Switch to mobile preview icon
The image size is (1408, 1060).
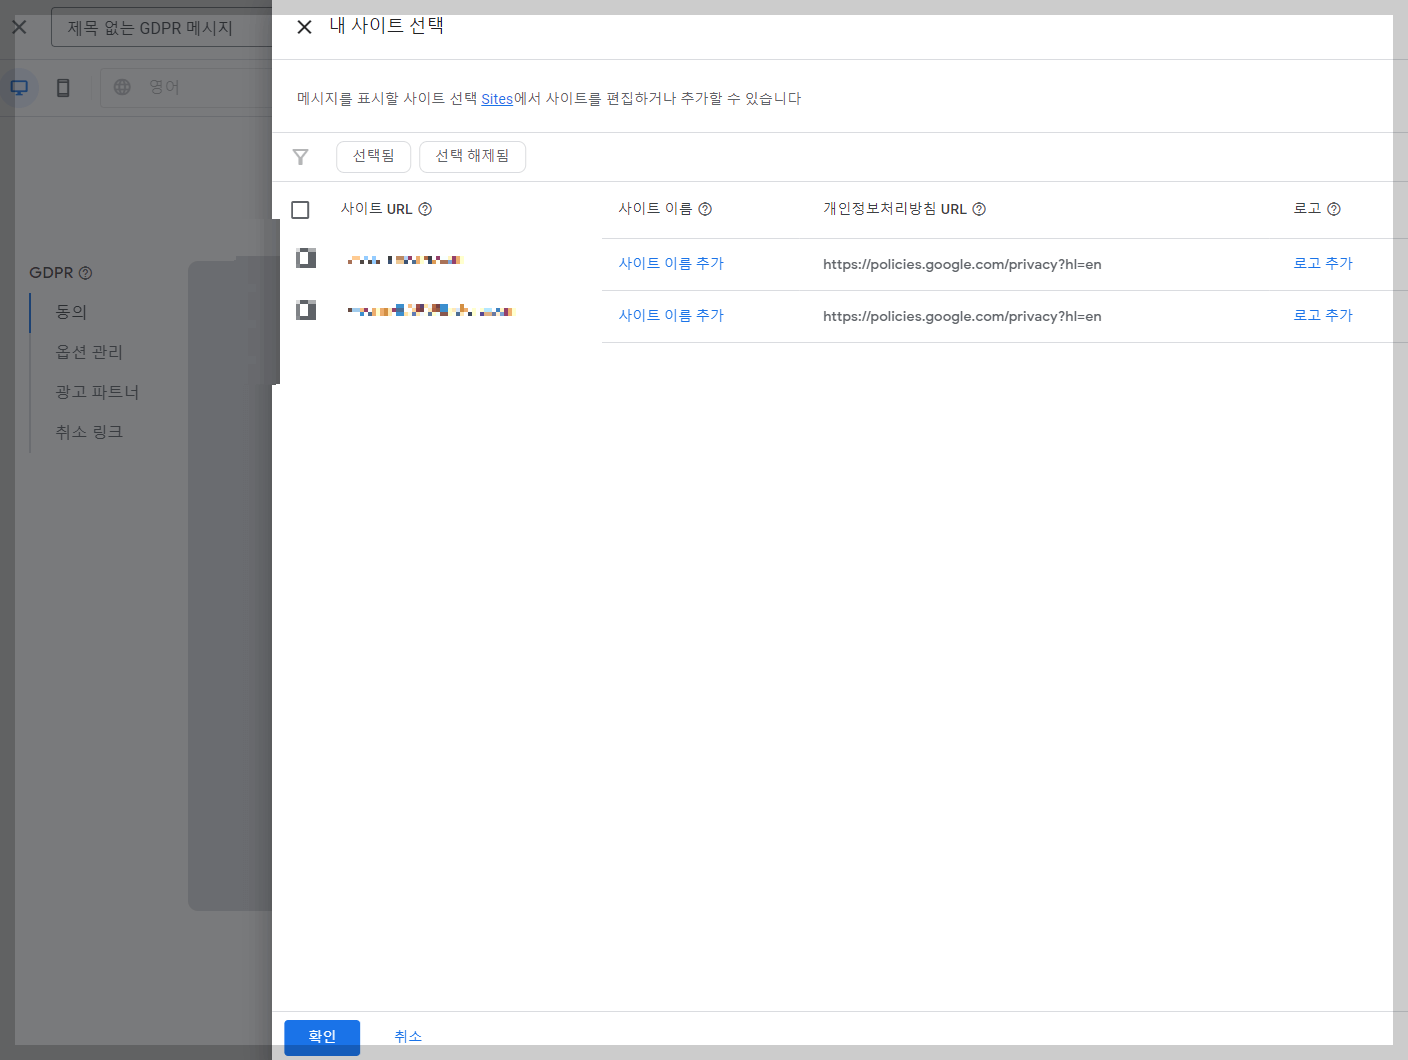pyautogui.click(x=63, y=88)
